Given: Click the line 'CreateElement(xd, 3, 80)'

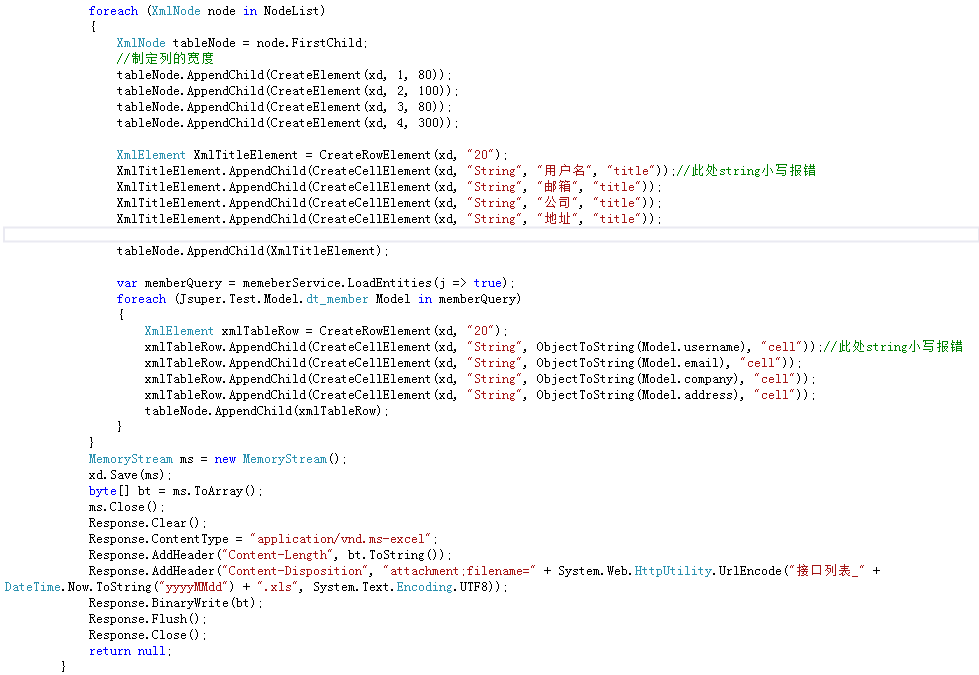Looking at the screenshot, I should pyautogui.click(x=283, y=107).
